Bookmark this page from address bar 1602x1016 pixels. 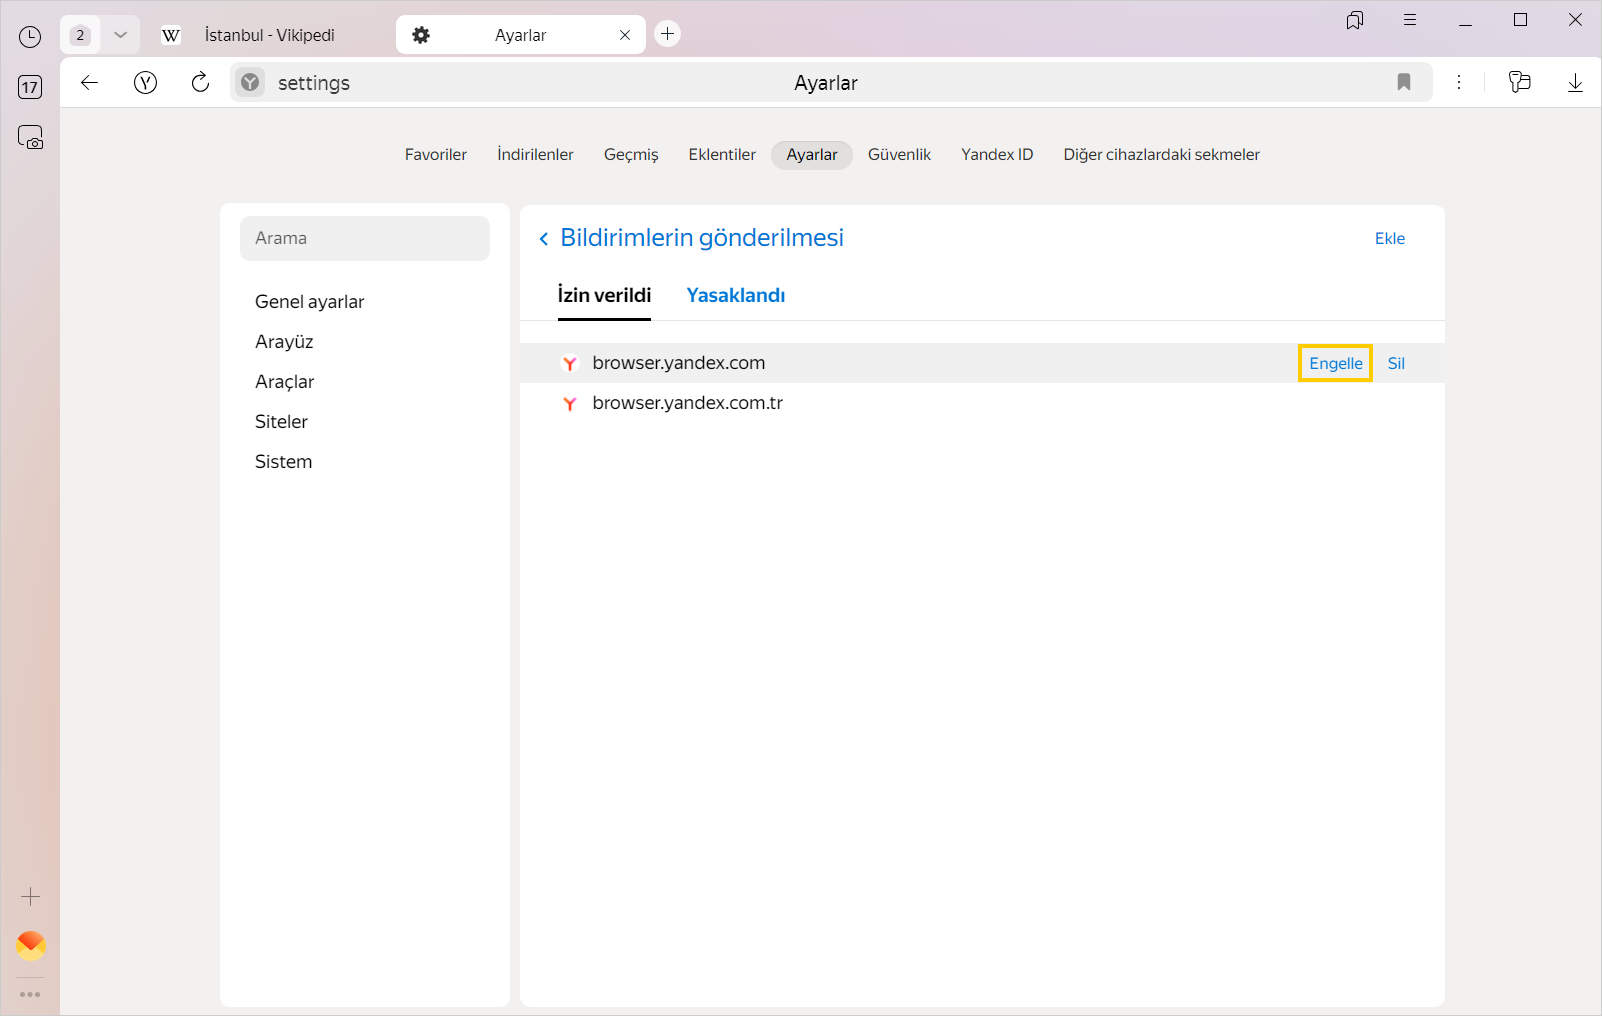(1403, 83)
